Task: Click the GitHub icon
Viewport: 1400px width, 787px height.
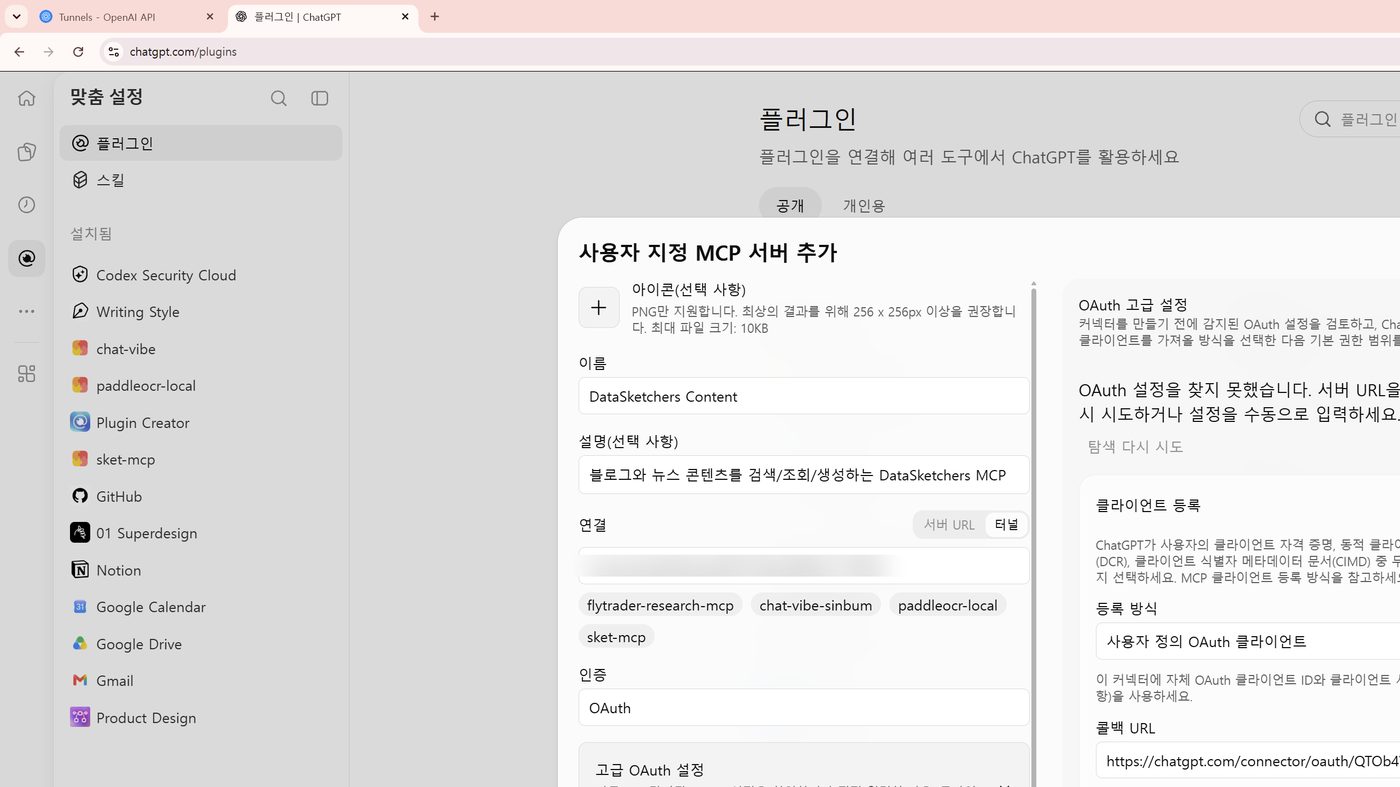Action: tap(80, 496)
